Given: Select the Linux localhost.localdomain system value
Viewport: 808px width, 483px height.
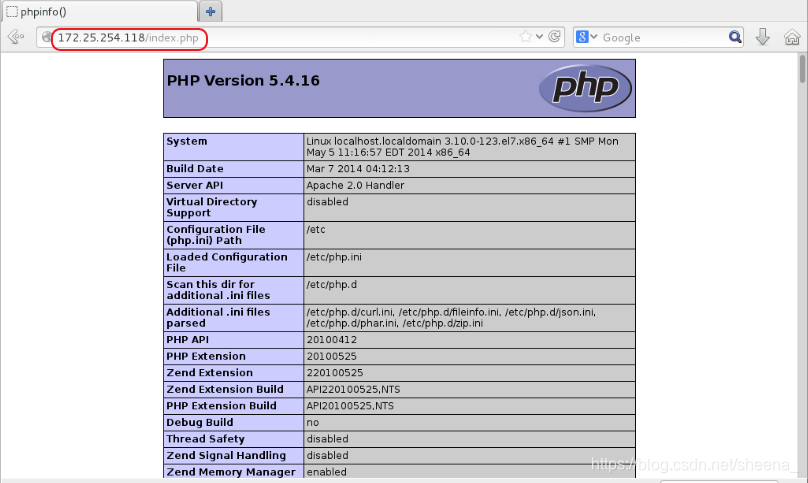Looking at the screenshot, I should pos(462,147).
